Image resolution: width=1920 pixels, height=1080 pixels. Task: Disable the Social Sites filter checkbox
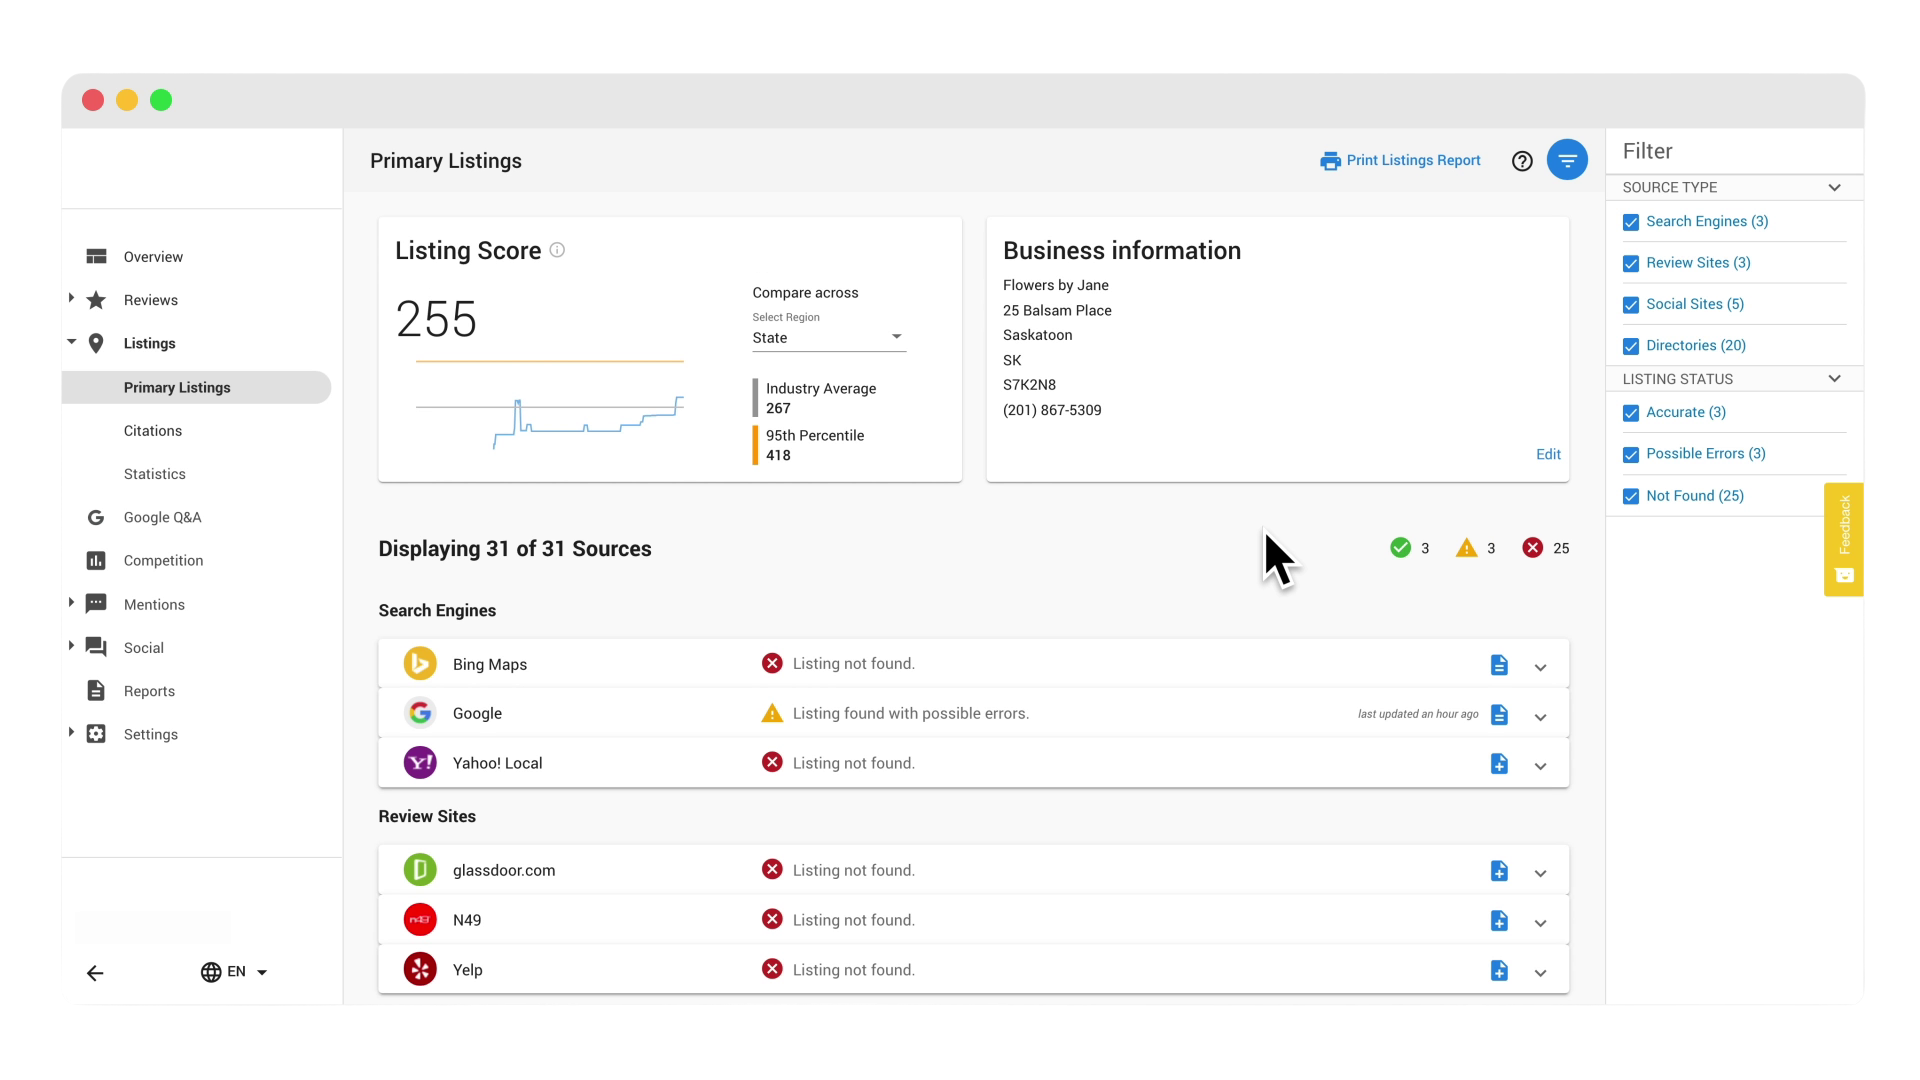[x=1631, y=303]
